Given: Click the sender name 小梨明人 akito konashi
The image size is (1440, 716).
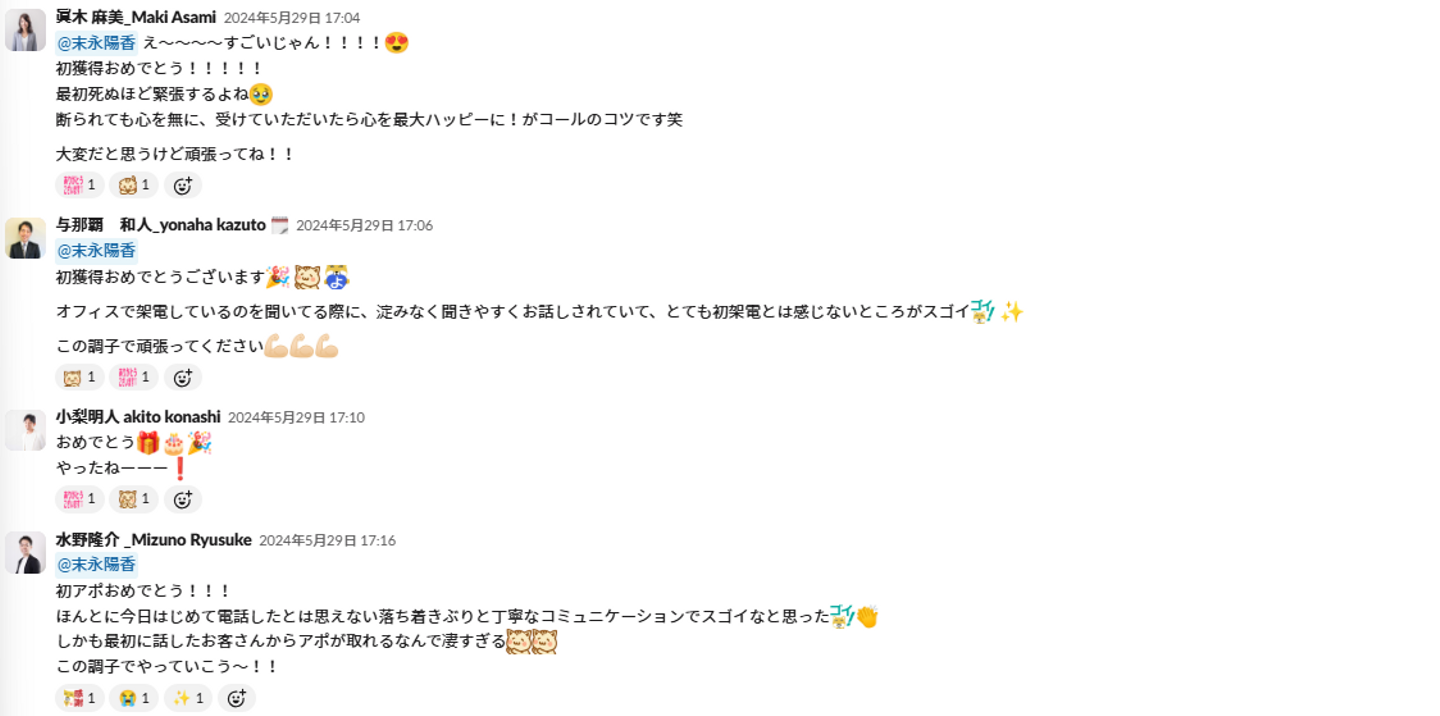Looking at the screenshot, I should pos(138,417).
